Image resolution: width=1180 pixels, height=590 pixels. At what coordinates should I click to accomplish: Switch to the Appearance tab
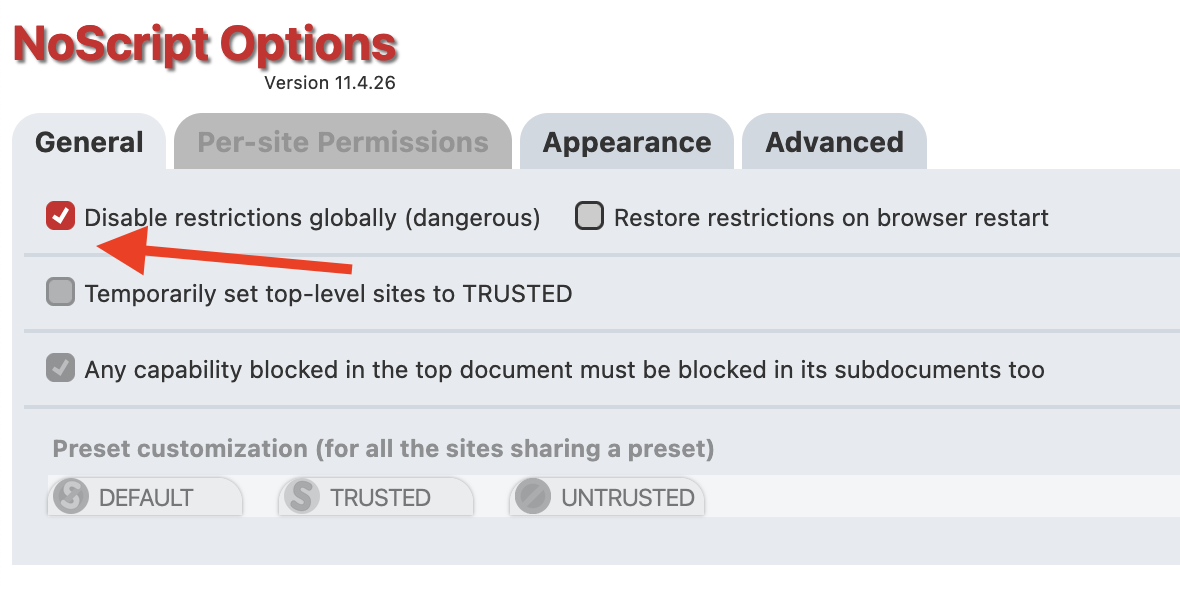pos(627,142)
